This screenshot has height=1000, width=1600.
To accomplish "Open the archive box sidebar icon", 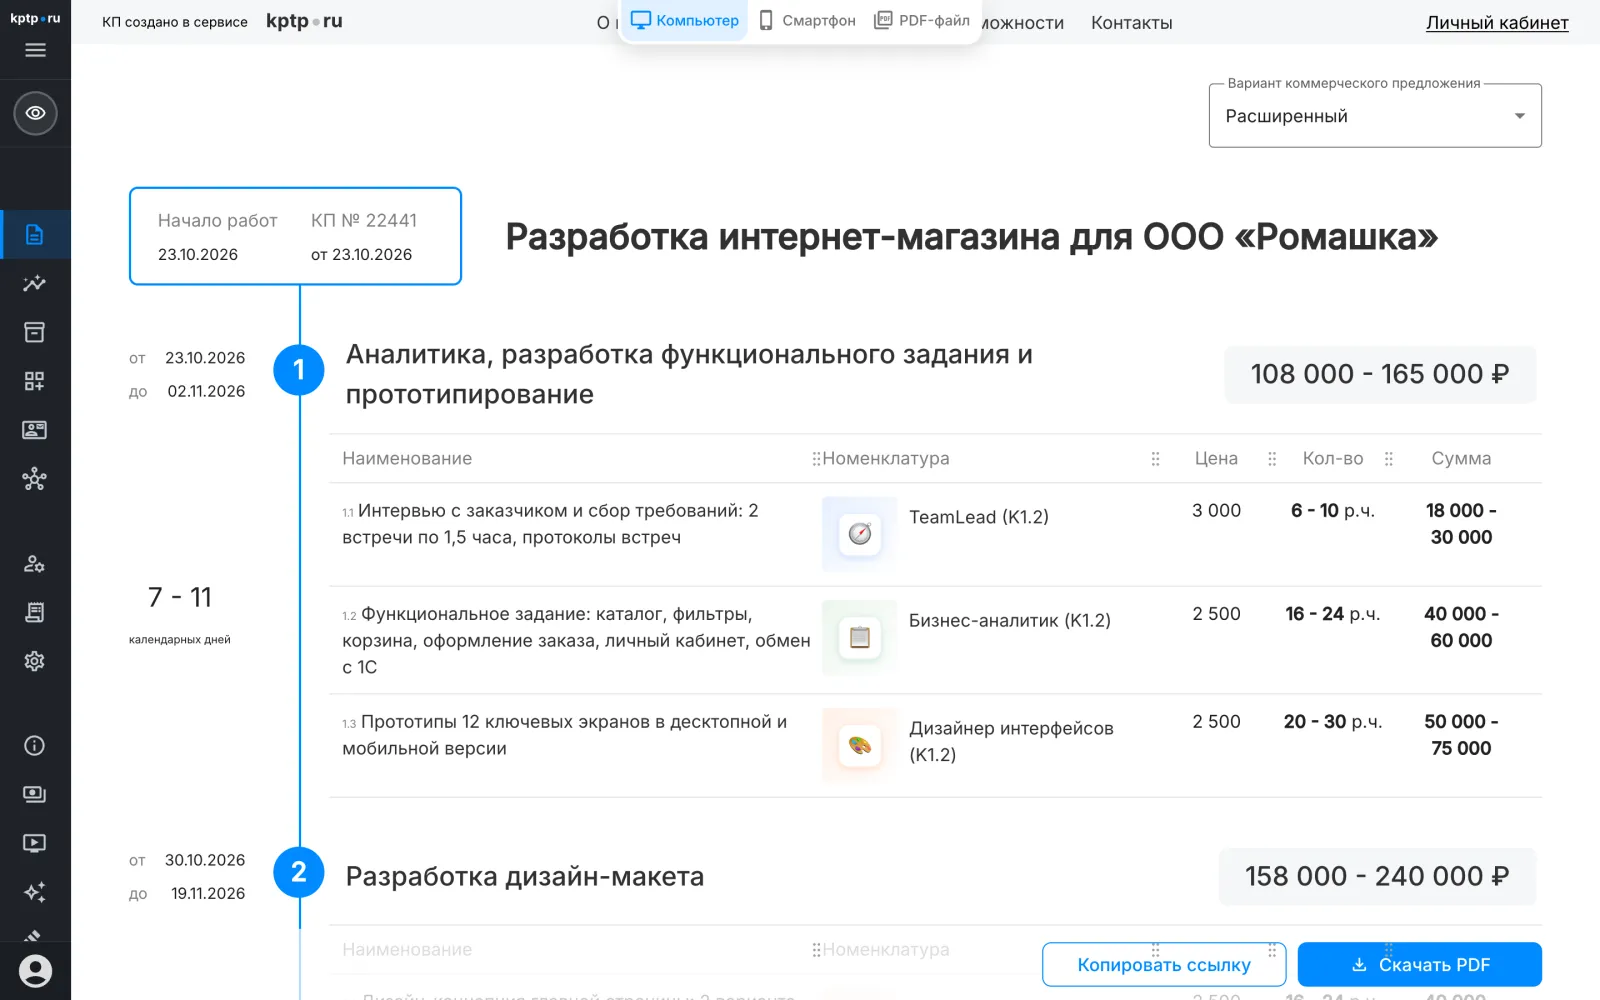I will point(35,332).
